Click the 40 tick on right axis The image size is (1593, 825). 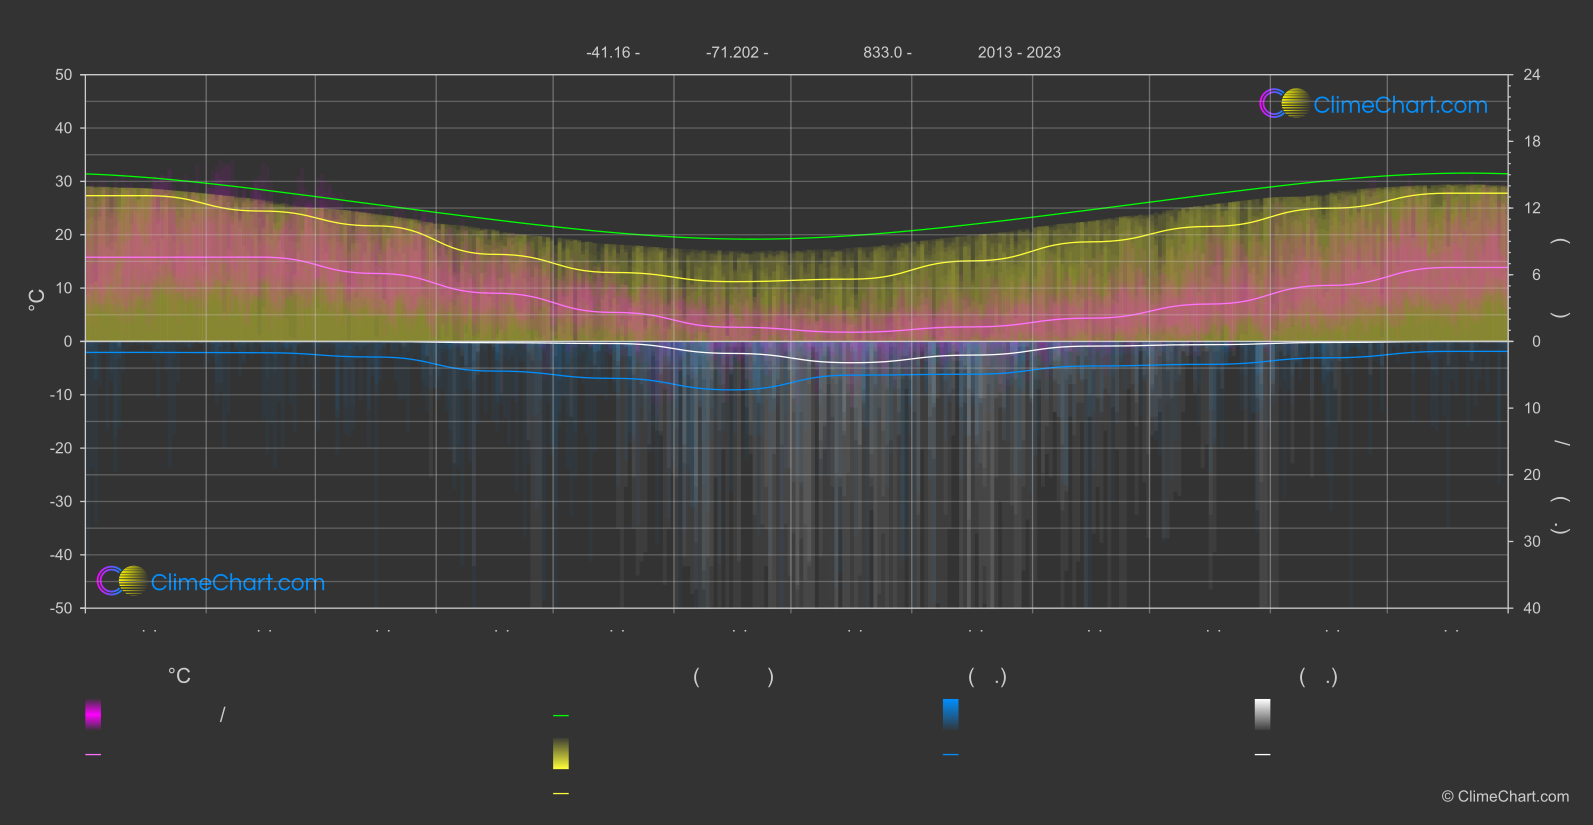click(1532, 608)
